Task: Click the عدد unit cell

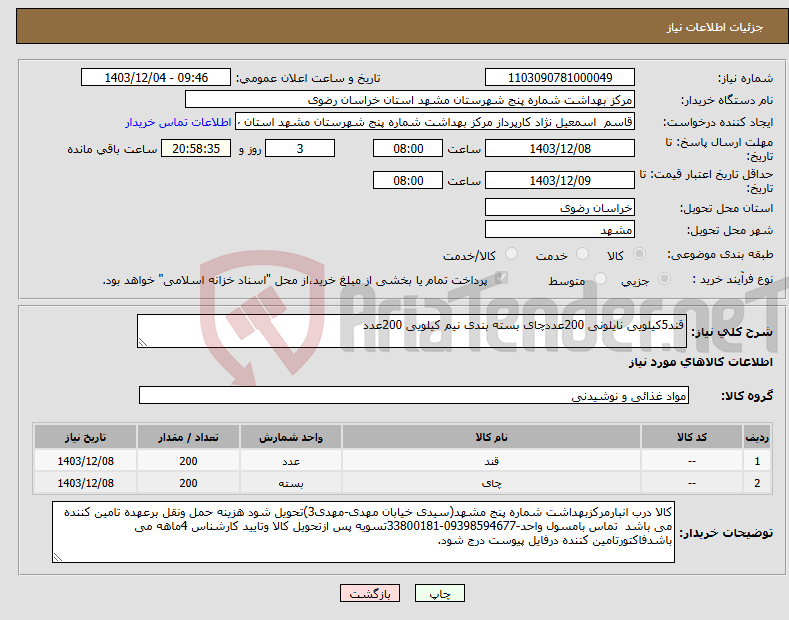Action: click(x=291, y=461)
